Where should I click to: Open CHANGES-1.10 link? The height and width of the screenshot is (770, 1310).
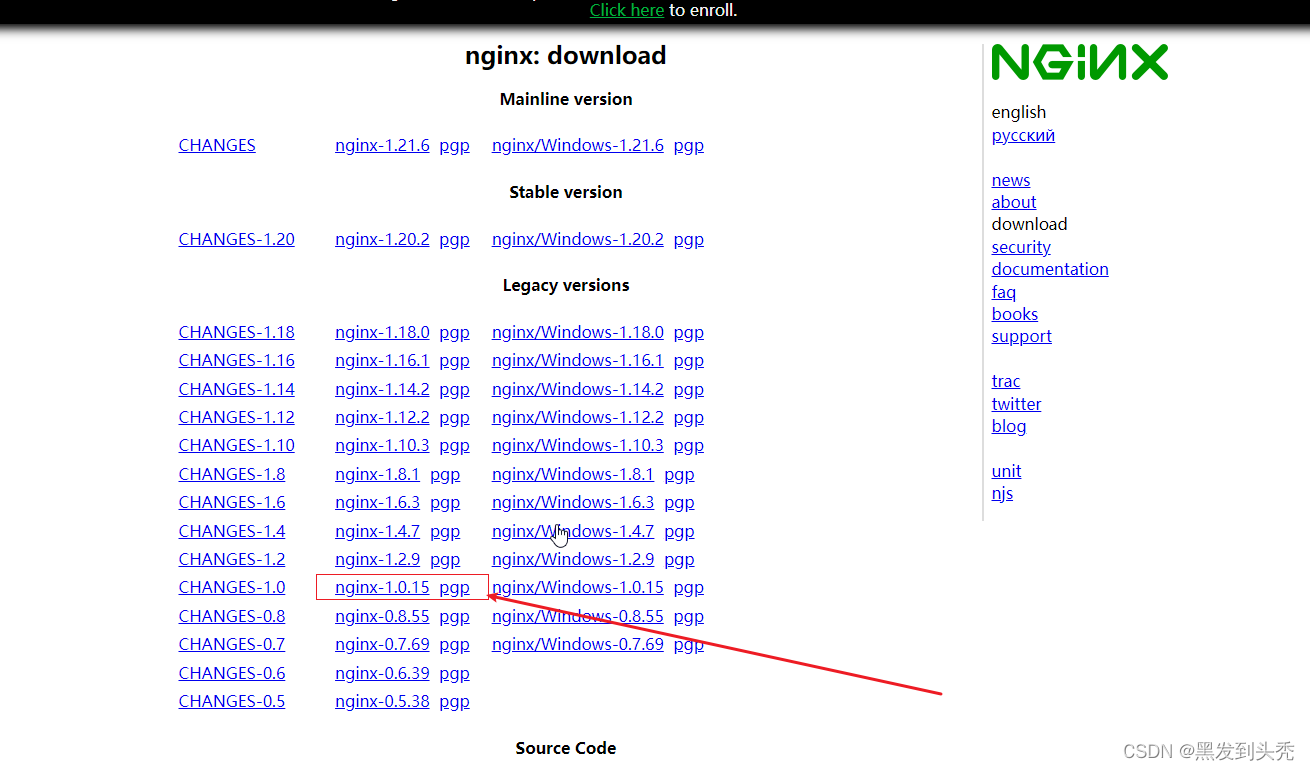tap(237, 445)
